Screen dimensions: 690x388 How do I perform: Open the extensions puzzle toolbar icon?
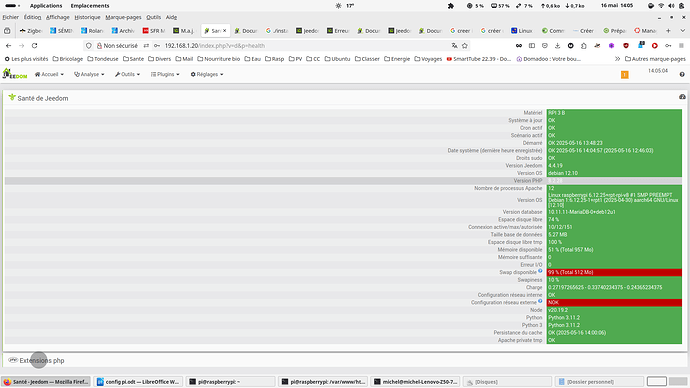coord(584,45)
